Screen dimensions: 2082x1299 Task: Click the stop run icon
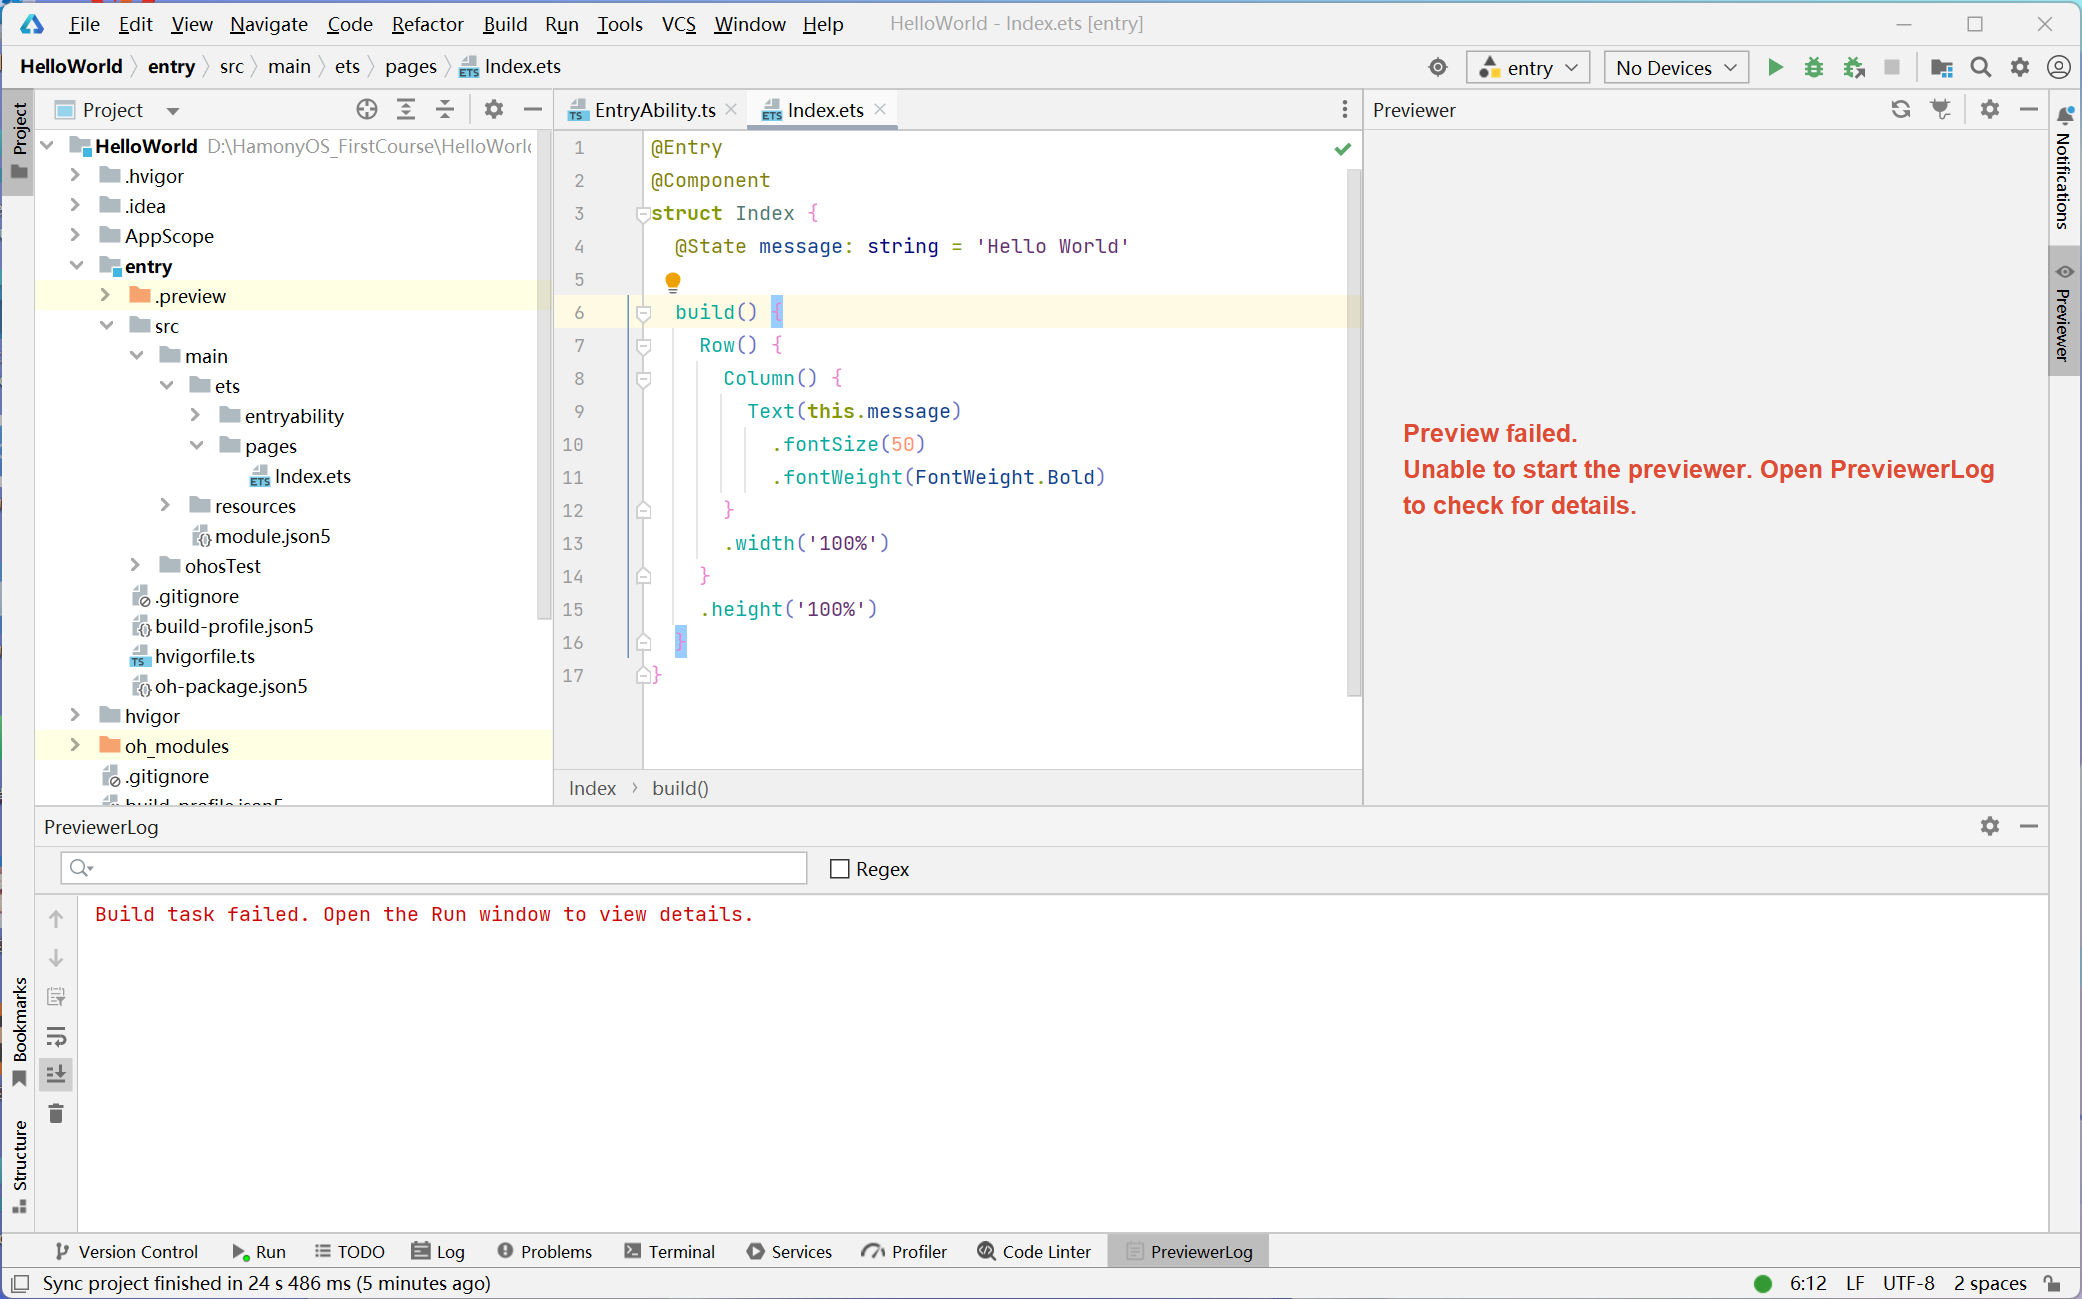1891,67
